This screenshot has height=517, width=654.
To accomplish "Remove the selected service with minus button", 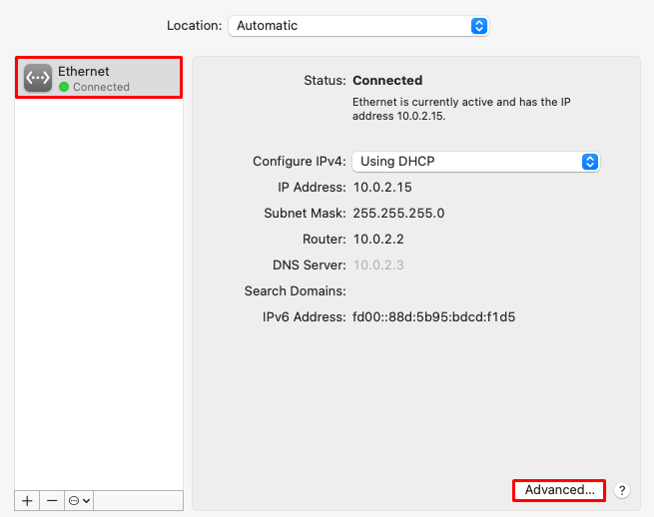I will pos(52,500).
